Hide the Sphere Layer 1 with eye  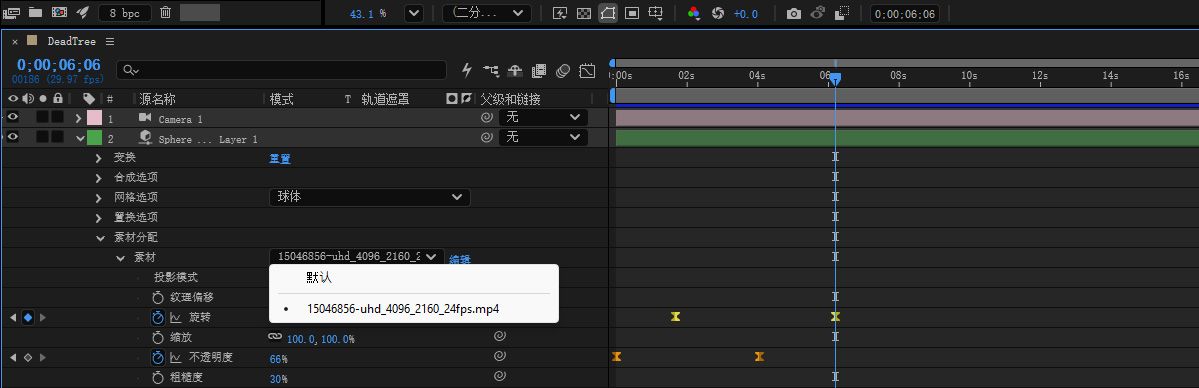12,137
